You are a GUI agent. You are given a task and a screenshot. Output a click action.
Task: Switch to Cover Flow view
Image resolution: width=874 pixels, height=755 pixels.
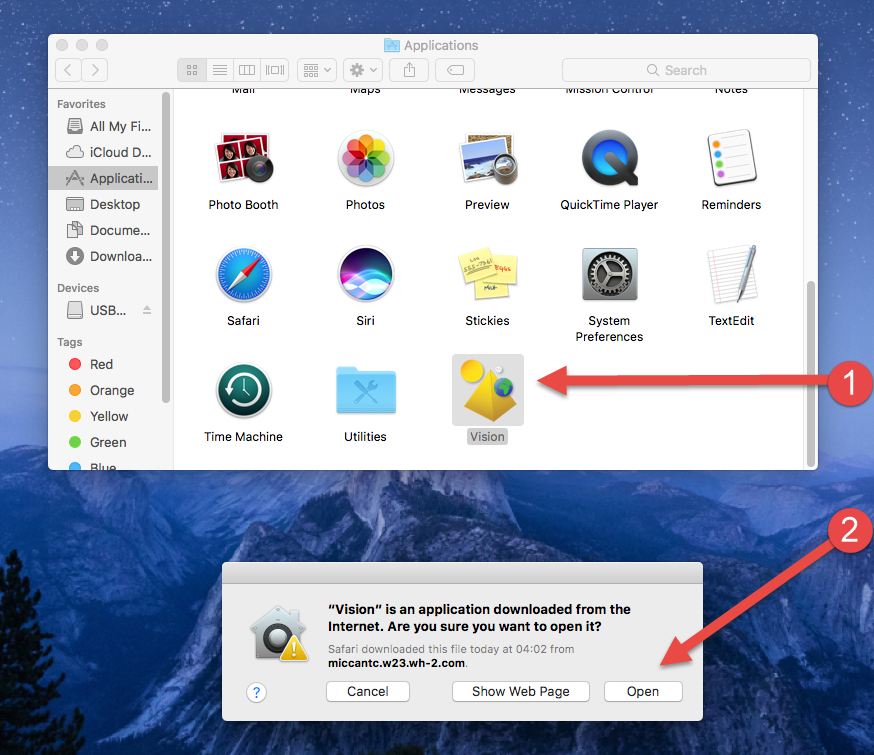(275, 70)
